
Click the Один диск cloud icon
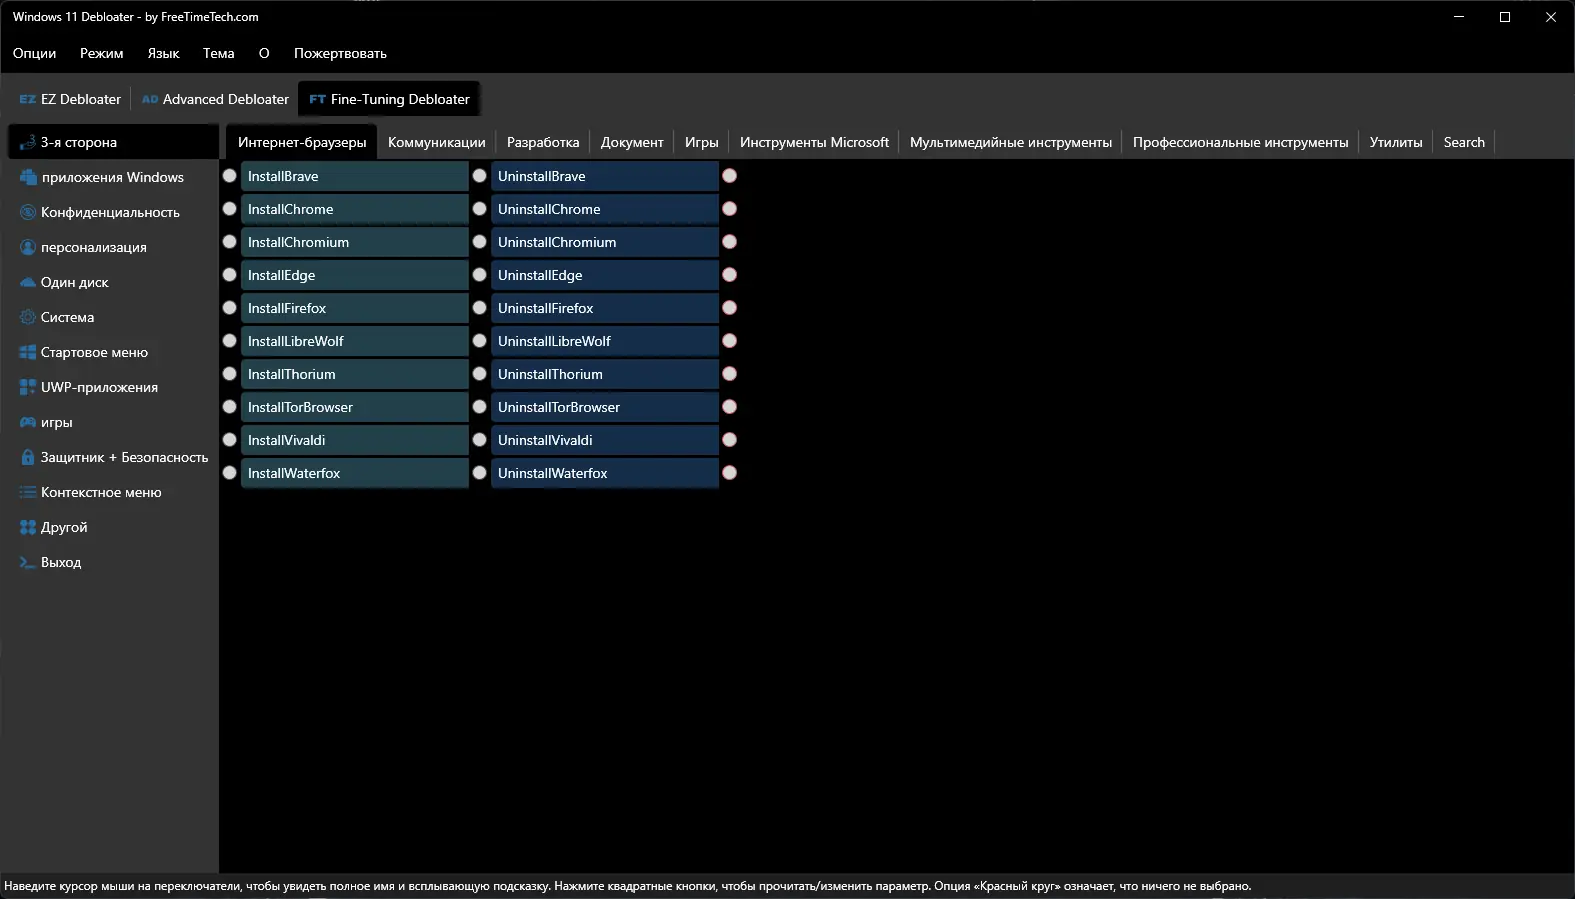[28, 282]
